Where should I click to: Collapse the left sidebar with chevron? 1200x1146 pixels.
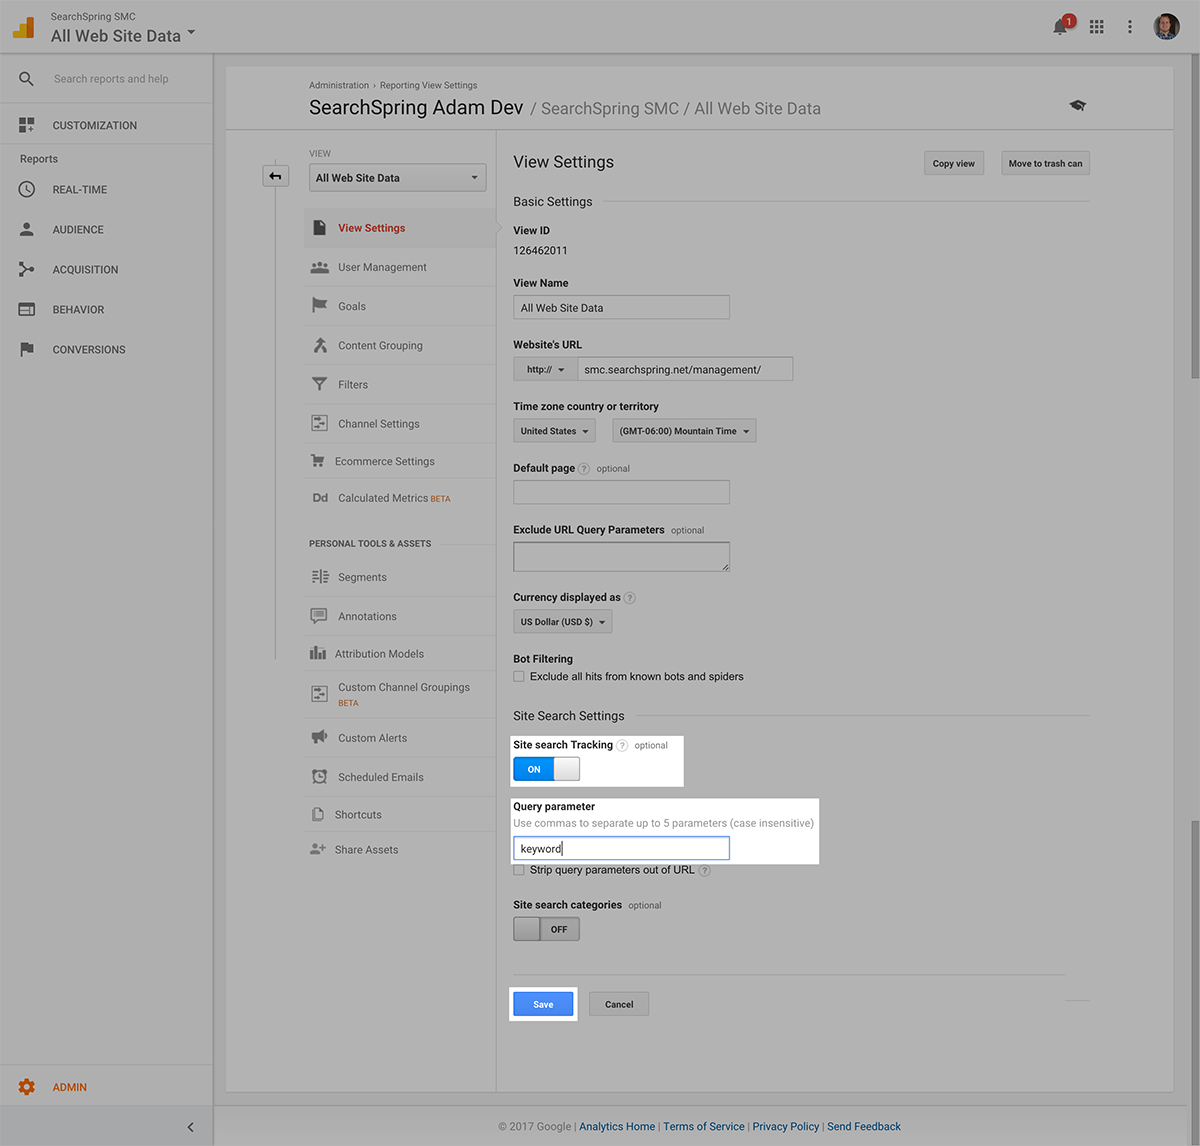[190, 1127]
